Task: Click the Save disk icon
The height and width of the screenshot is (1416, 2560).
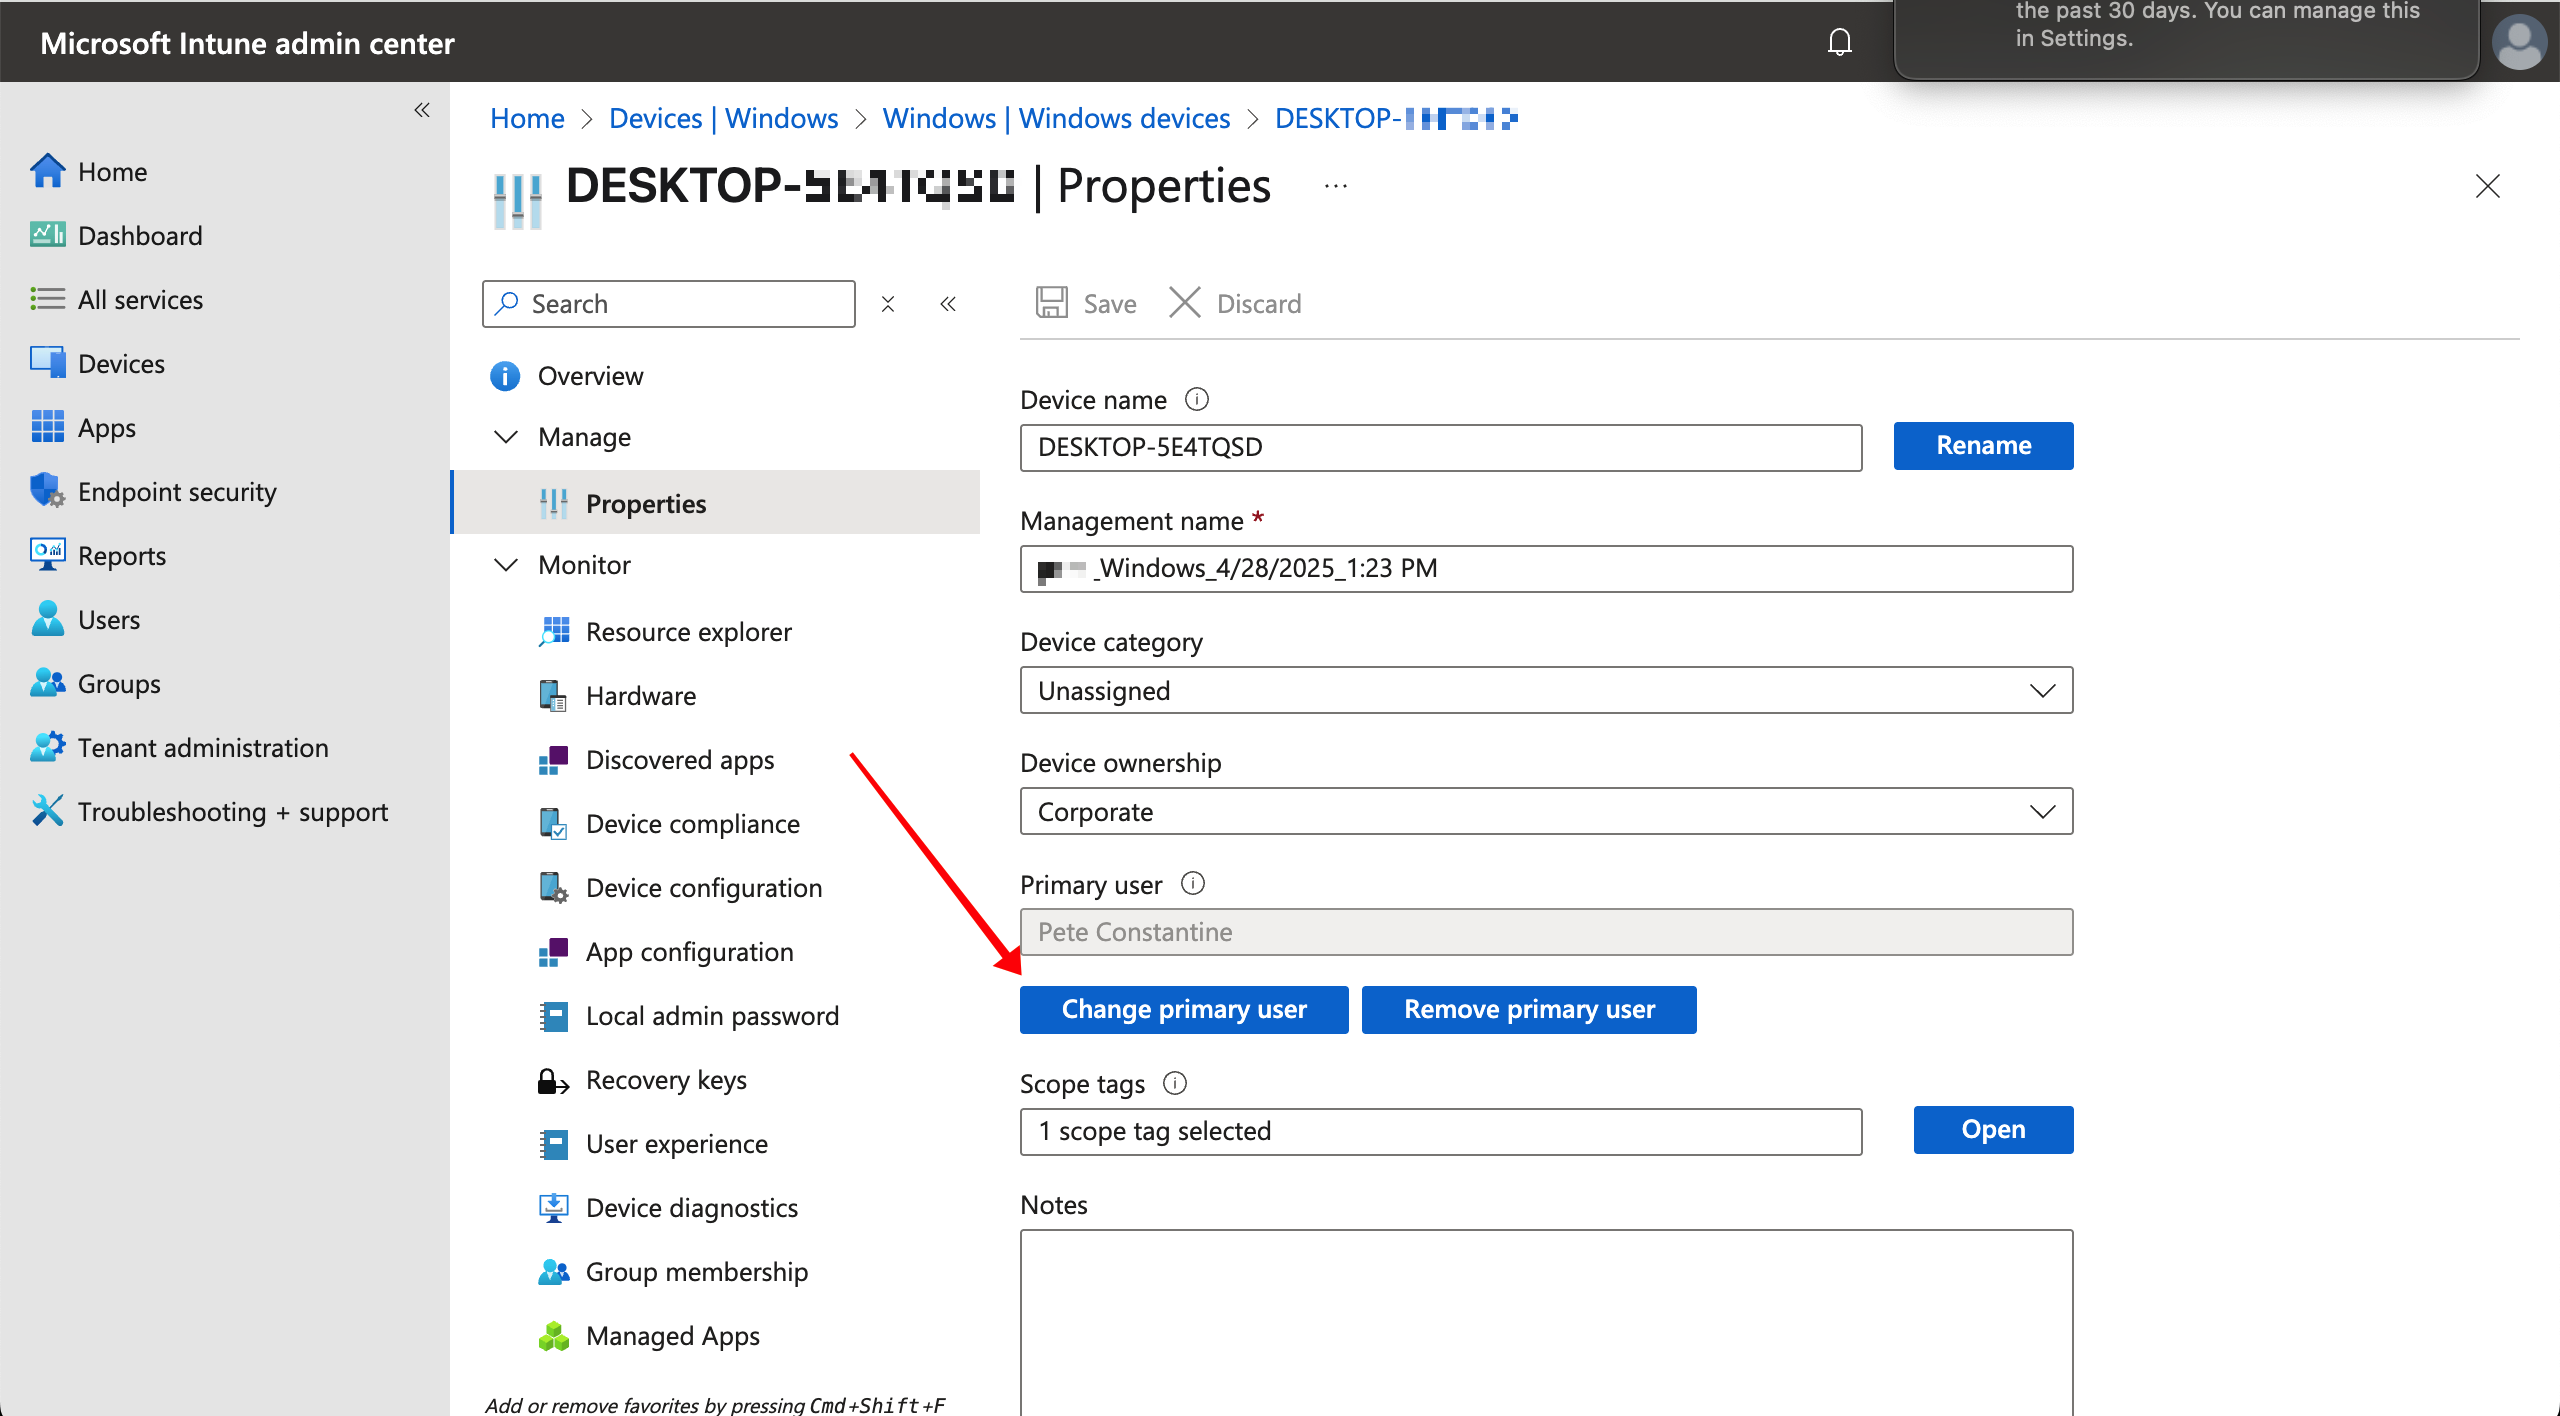Action: (x=1051, y=303)
